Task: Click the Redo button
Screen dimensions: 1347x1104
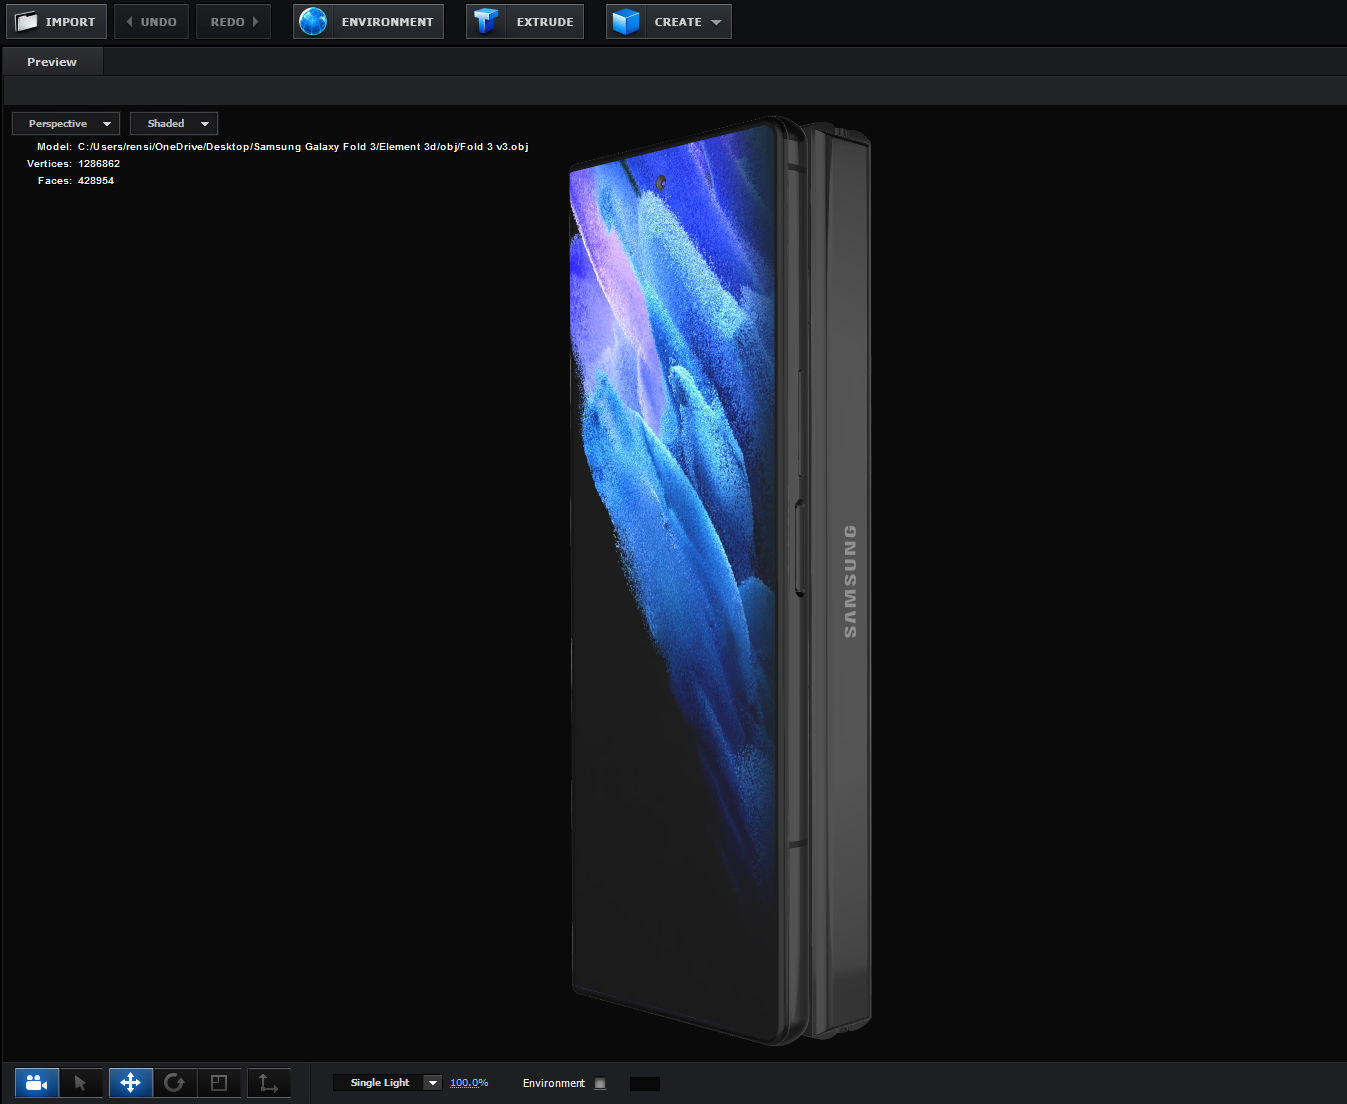Action: (x=233, y=21)
